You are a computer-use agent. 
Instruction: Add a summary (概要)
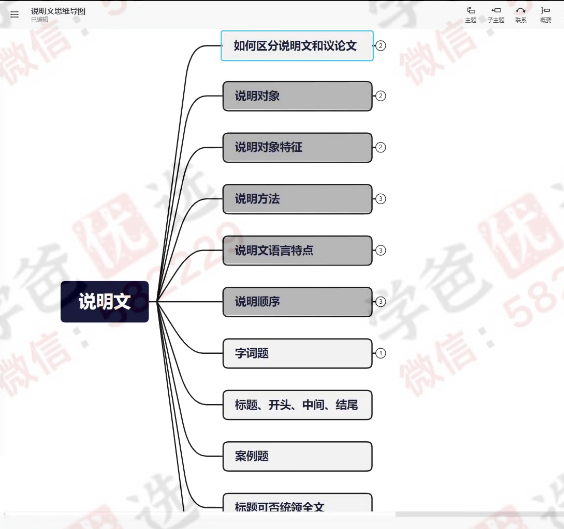(x=546, y=15)
